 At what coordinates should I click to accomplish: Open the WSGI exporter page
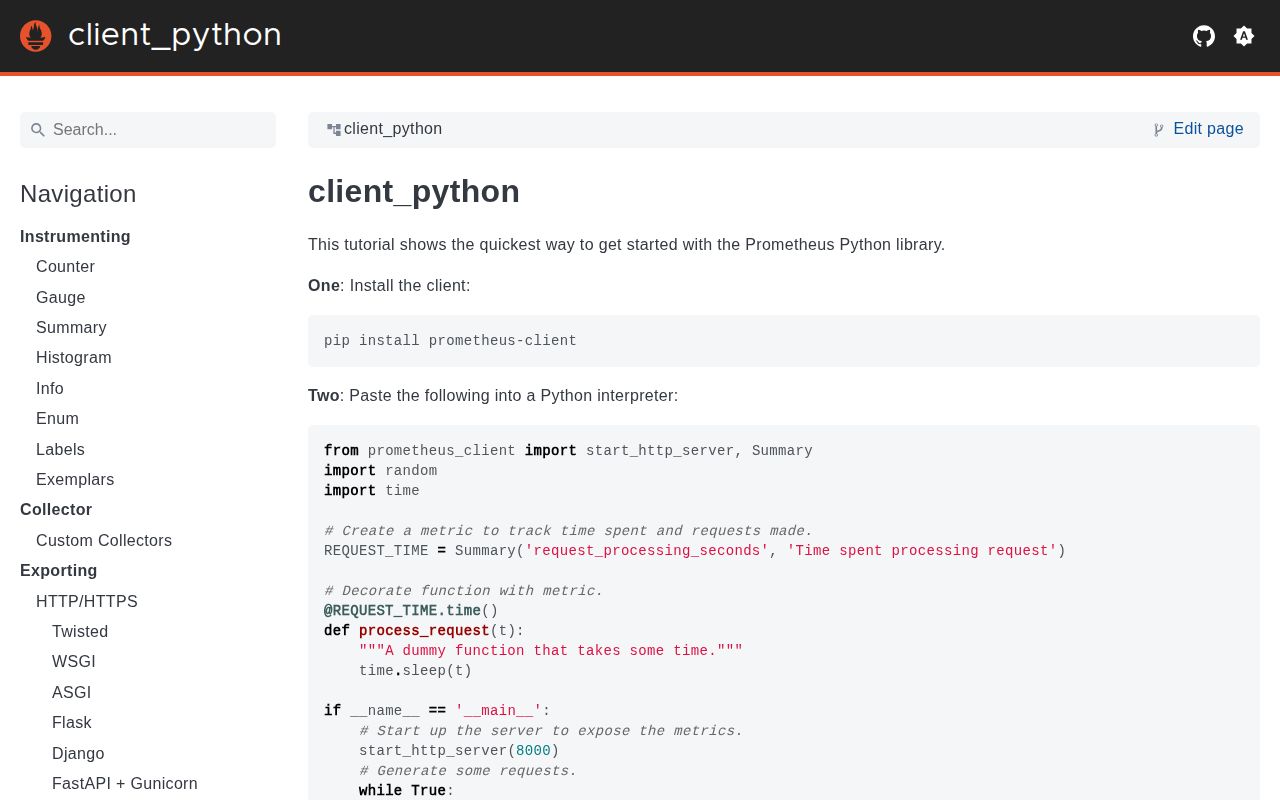(x=74, y=662)
